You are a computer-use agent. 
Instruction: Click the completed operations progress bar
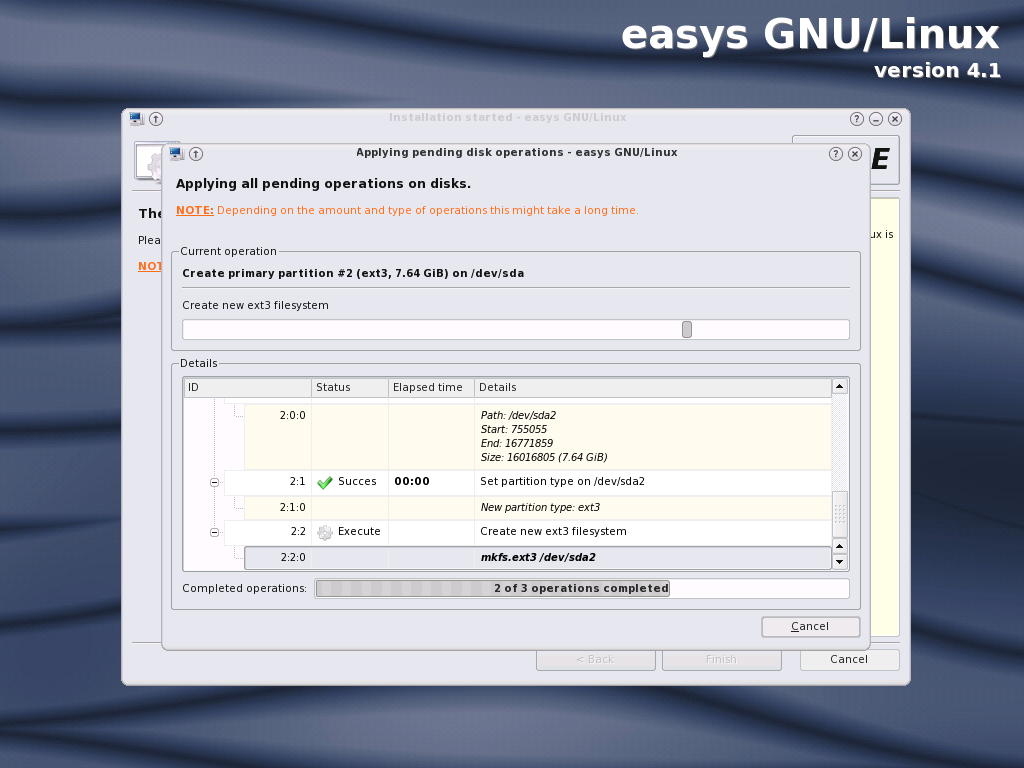pos(582,588)
